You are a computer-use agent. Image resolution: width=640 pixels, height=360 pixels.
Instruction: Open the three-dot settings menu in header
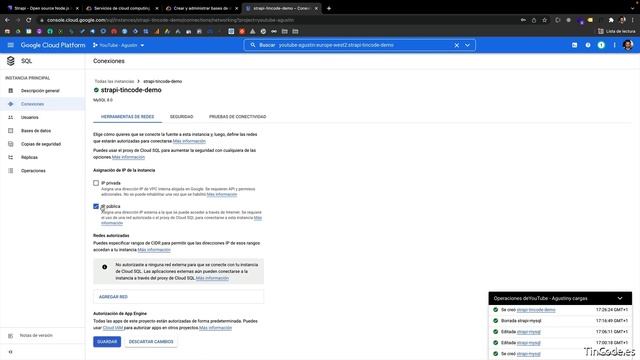click(614, 45)
